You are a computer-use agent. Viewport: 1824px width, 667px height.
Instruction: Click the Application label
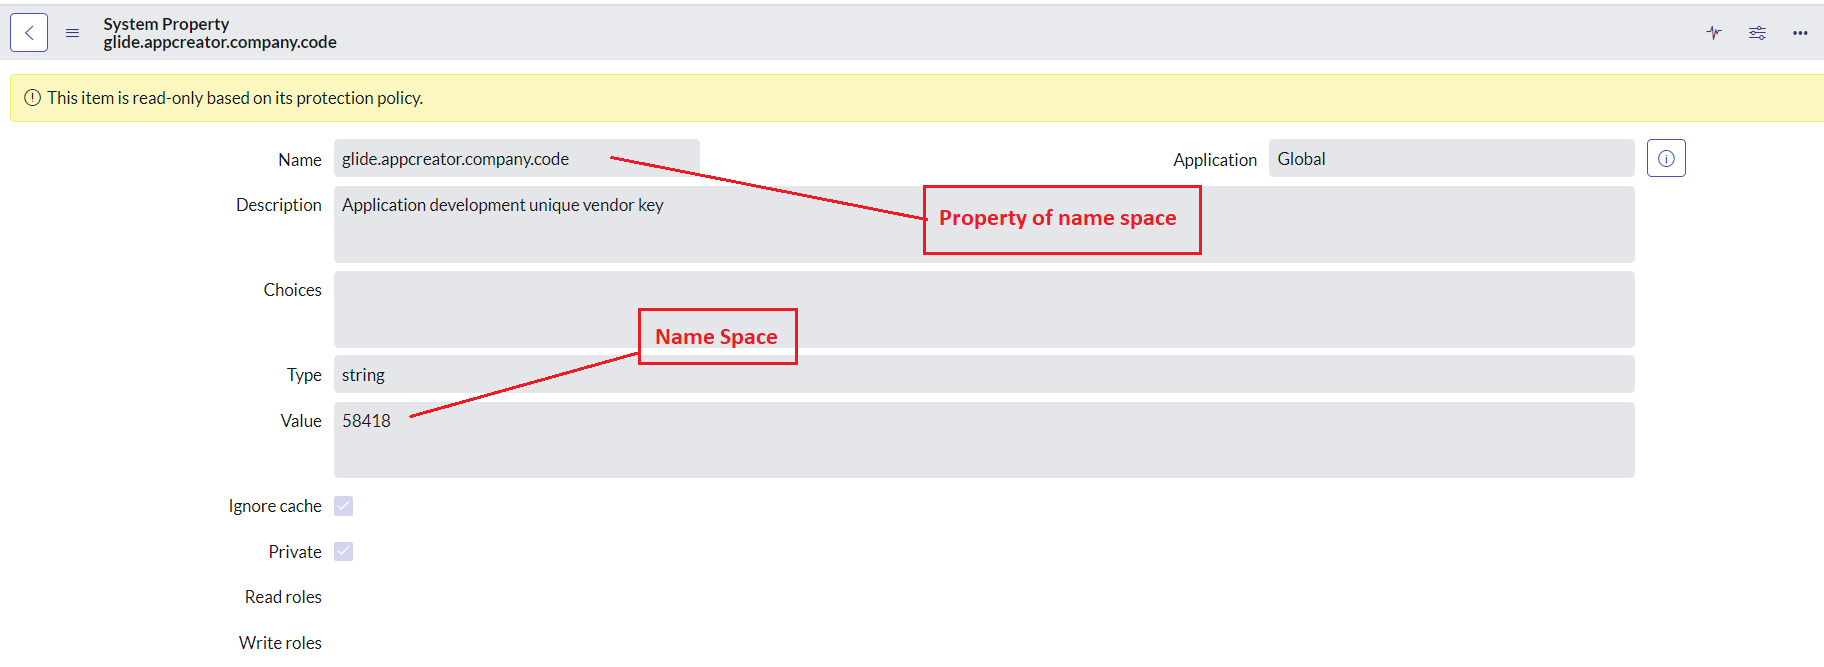(x=1215, y=160)
